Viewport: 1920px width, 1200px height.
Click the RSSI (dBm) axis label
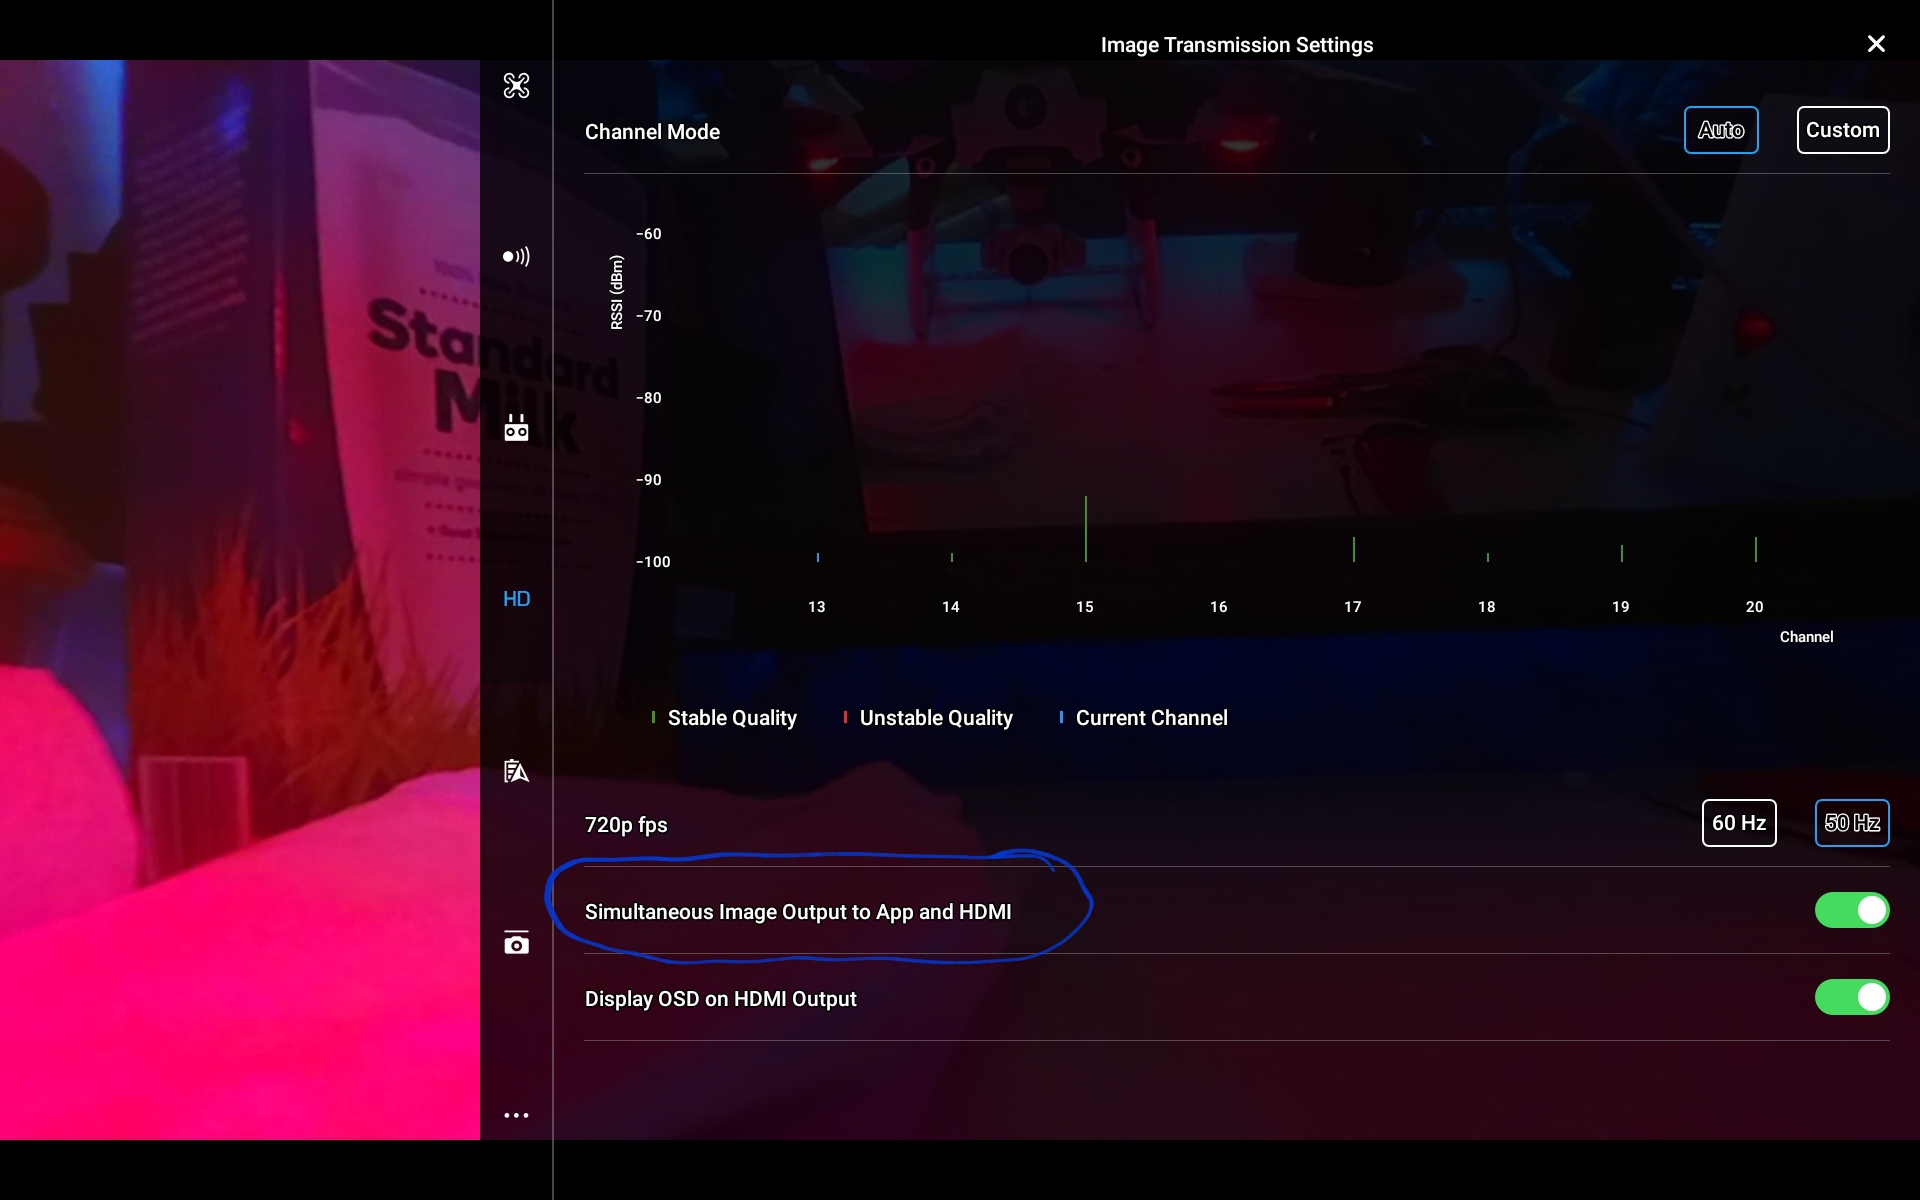tap(617, 292)
